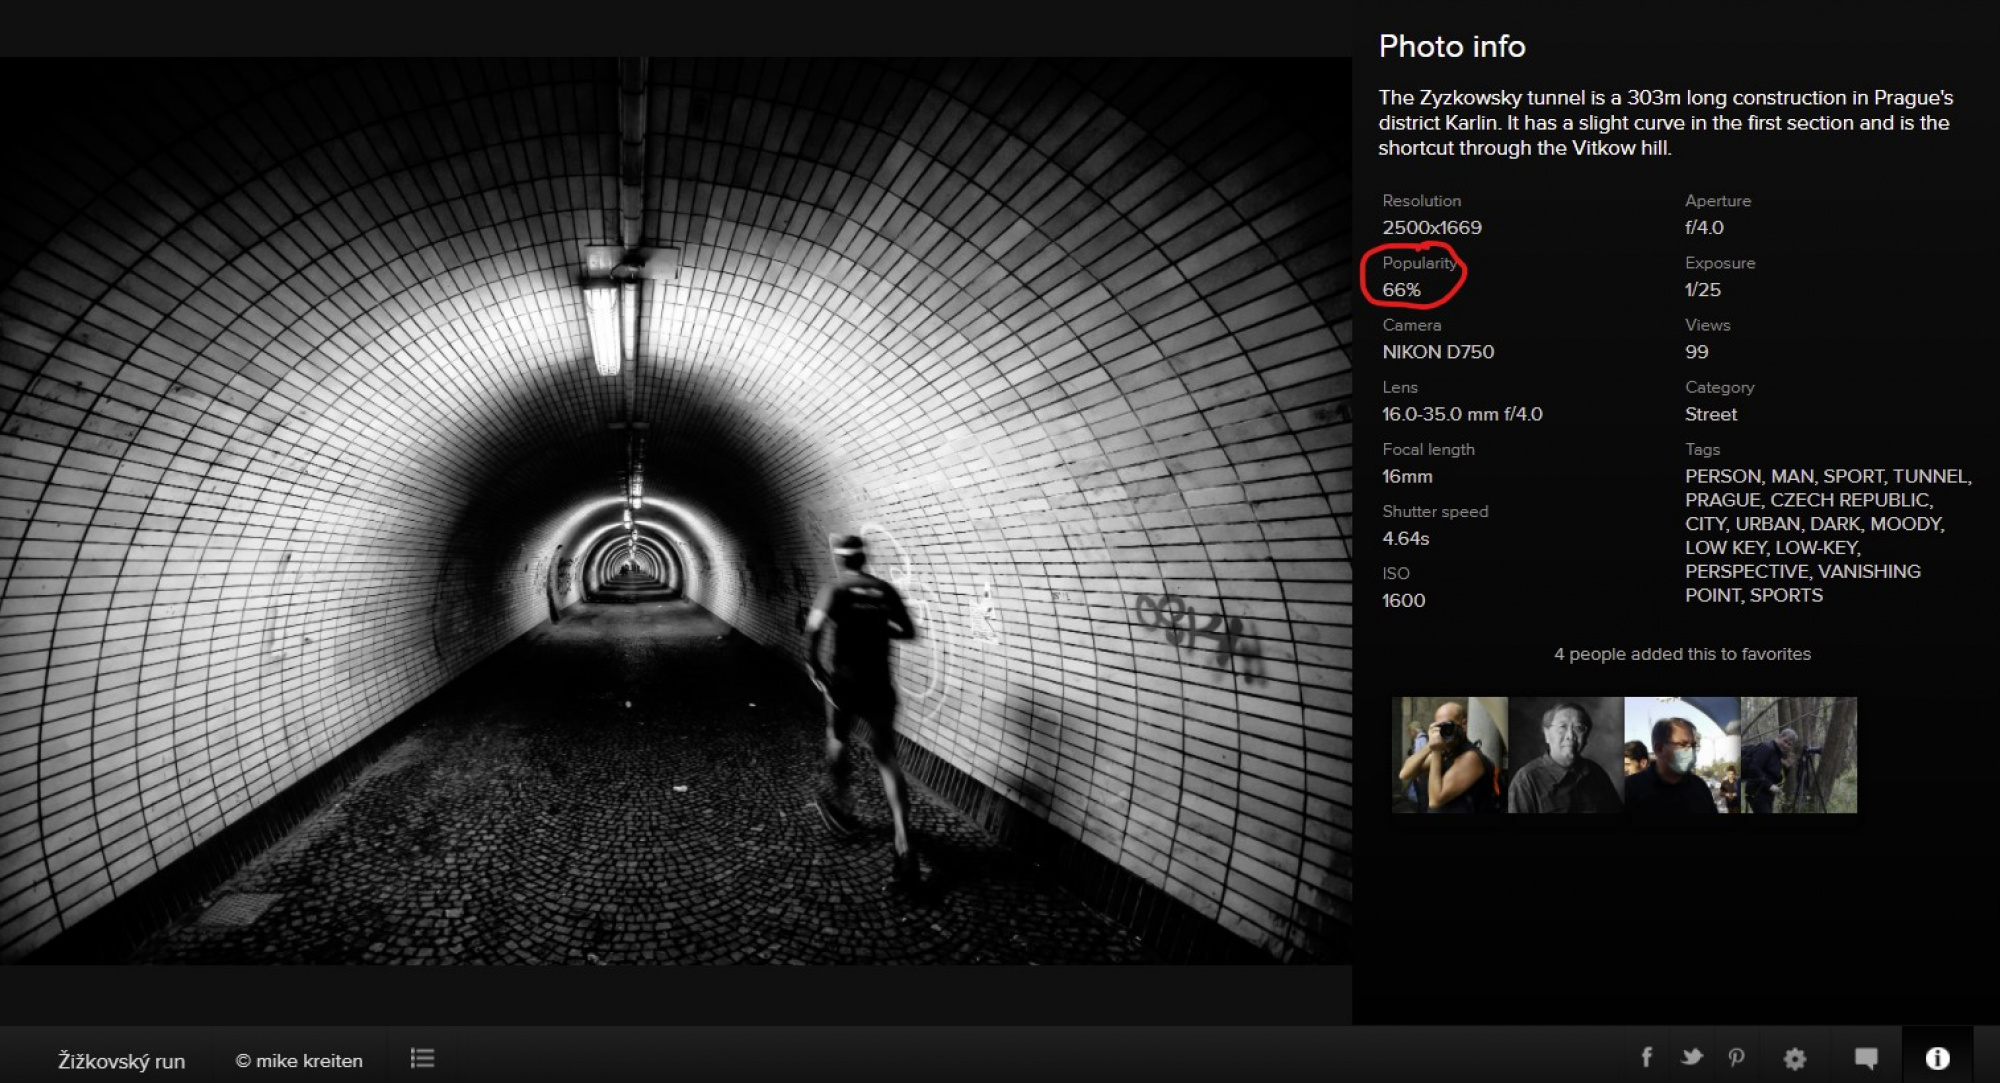Click the NIKON D750 camera value

1437,352
